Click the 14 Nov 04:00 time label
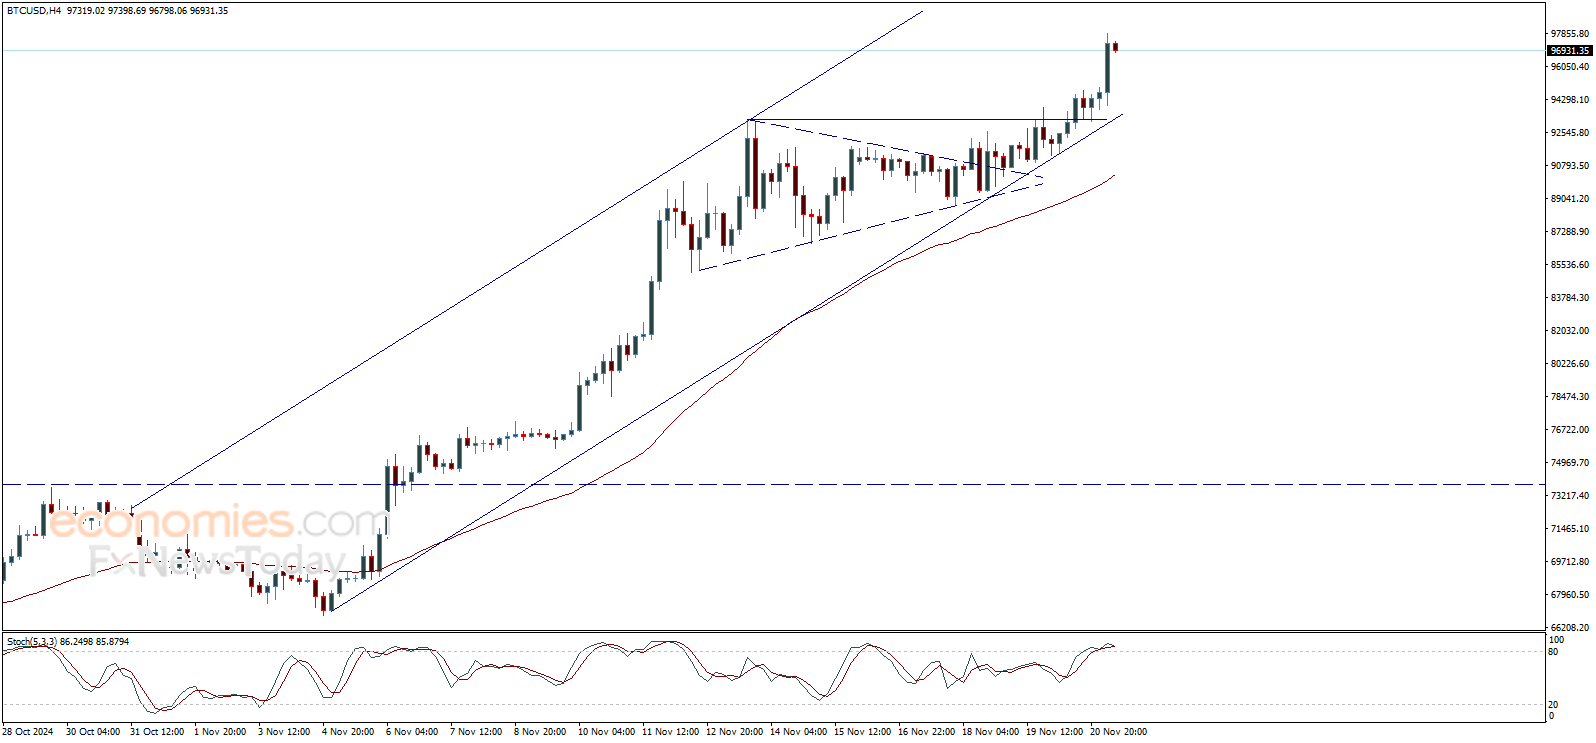Image resolution: width=1596 pixels, height=743 pixels. 798,732
